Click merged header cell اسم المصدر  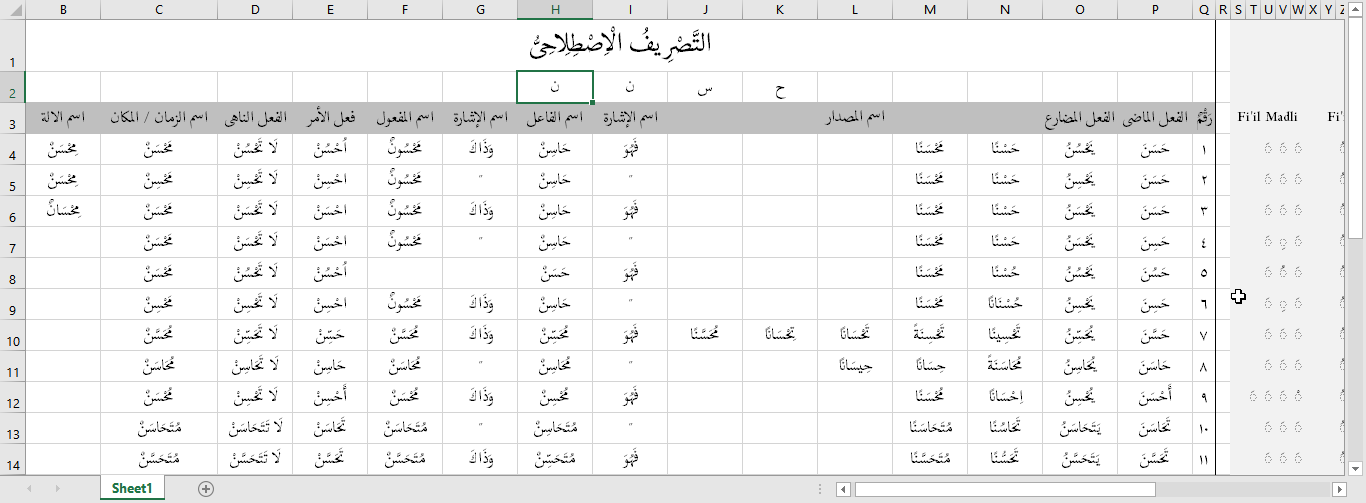tap(855, 118)
